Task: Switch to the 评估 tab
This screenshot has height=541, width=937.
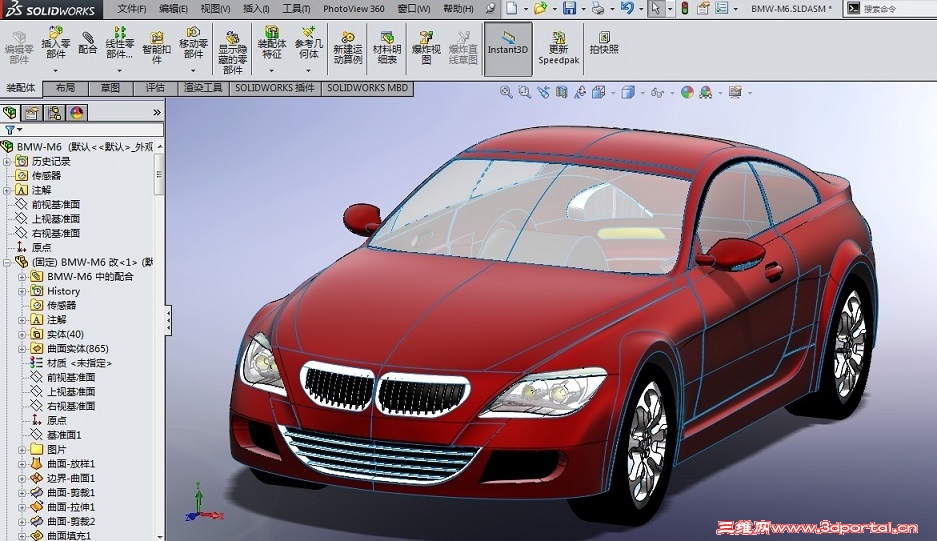Action: pos(155,88)
